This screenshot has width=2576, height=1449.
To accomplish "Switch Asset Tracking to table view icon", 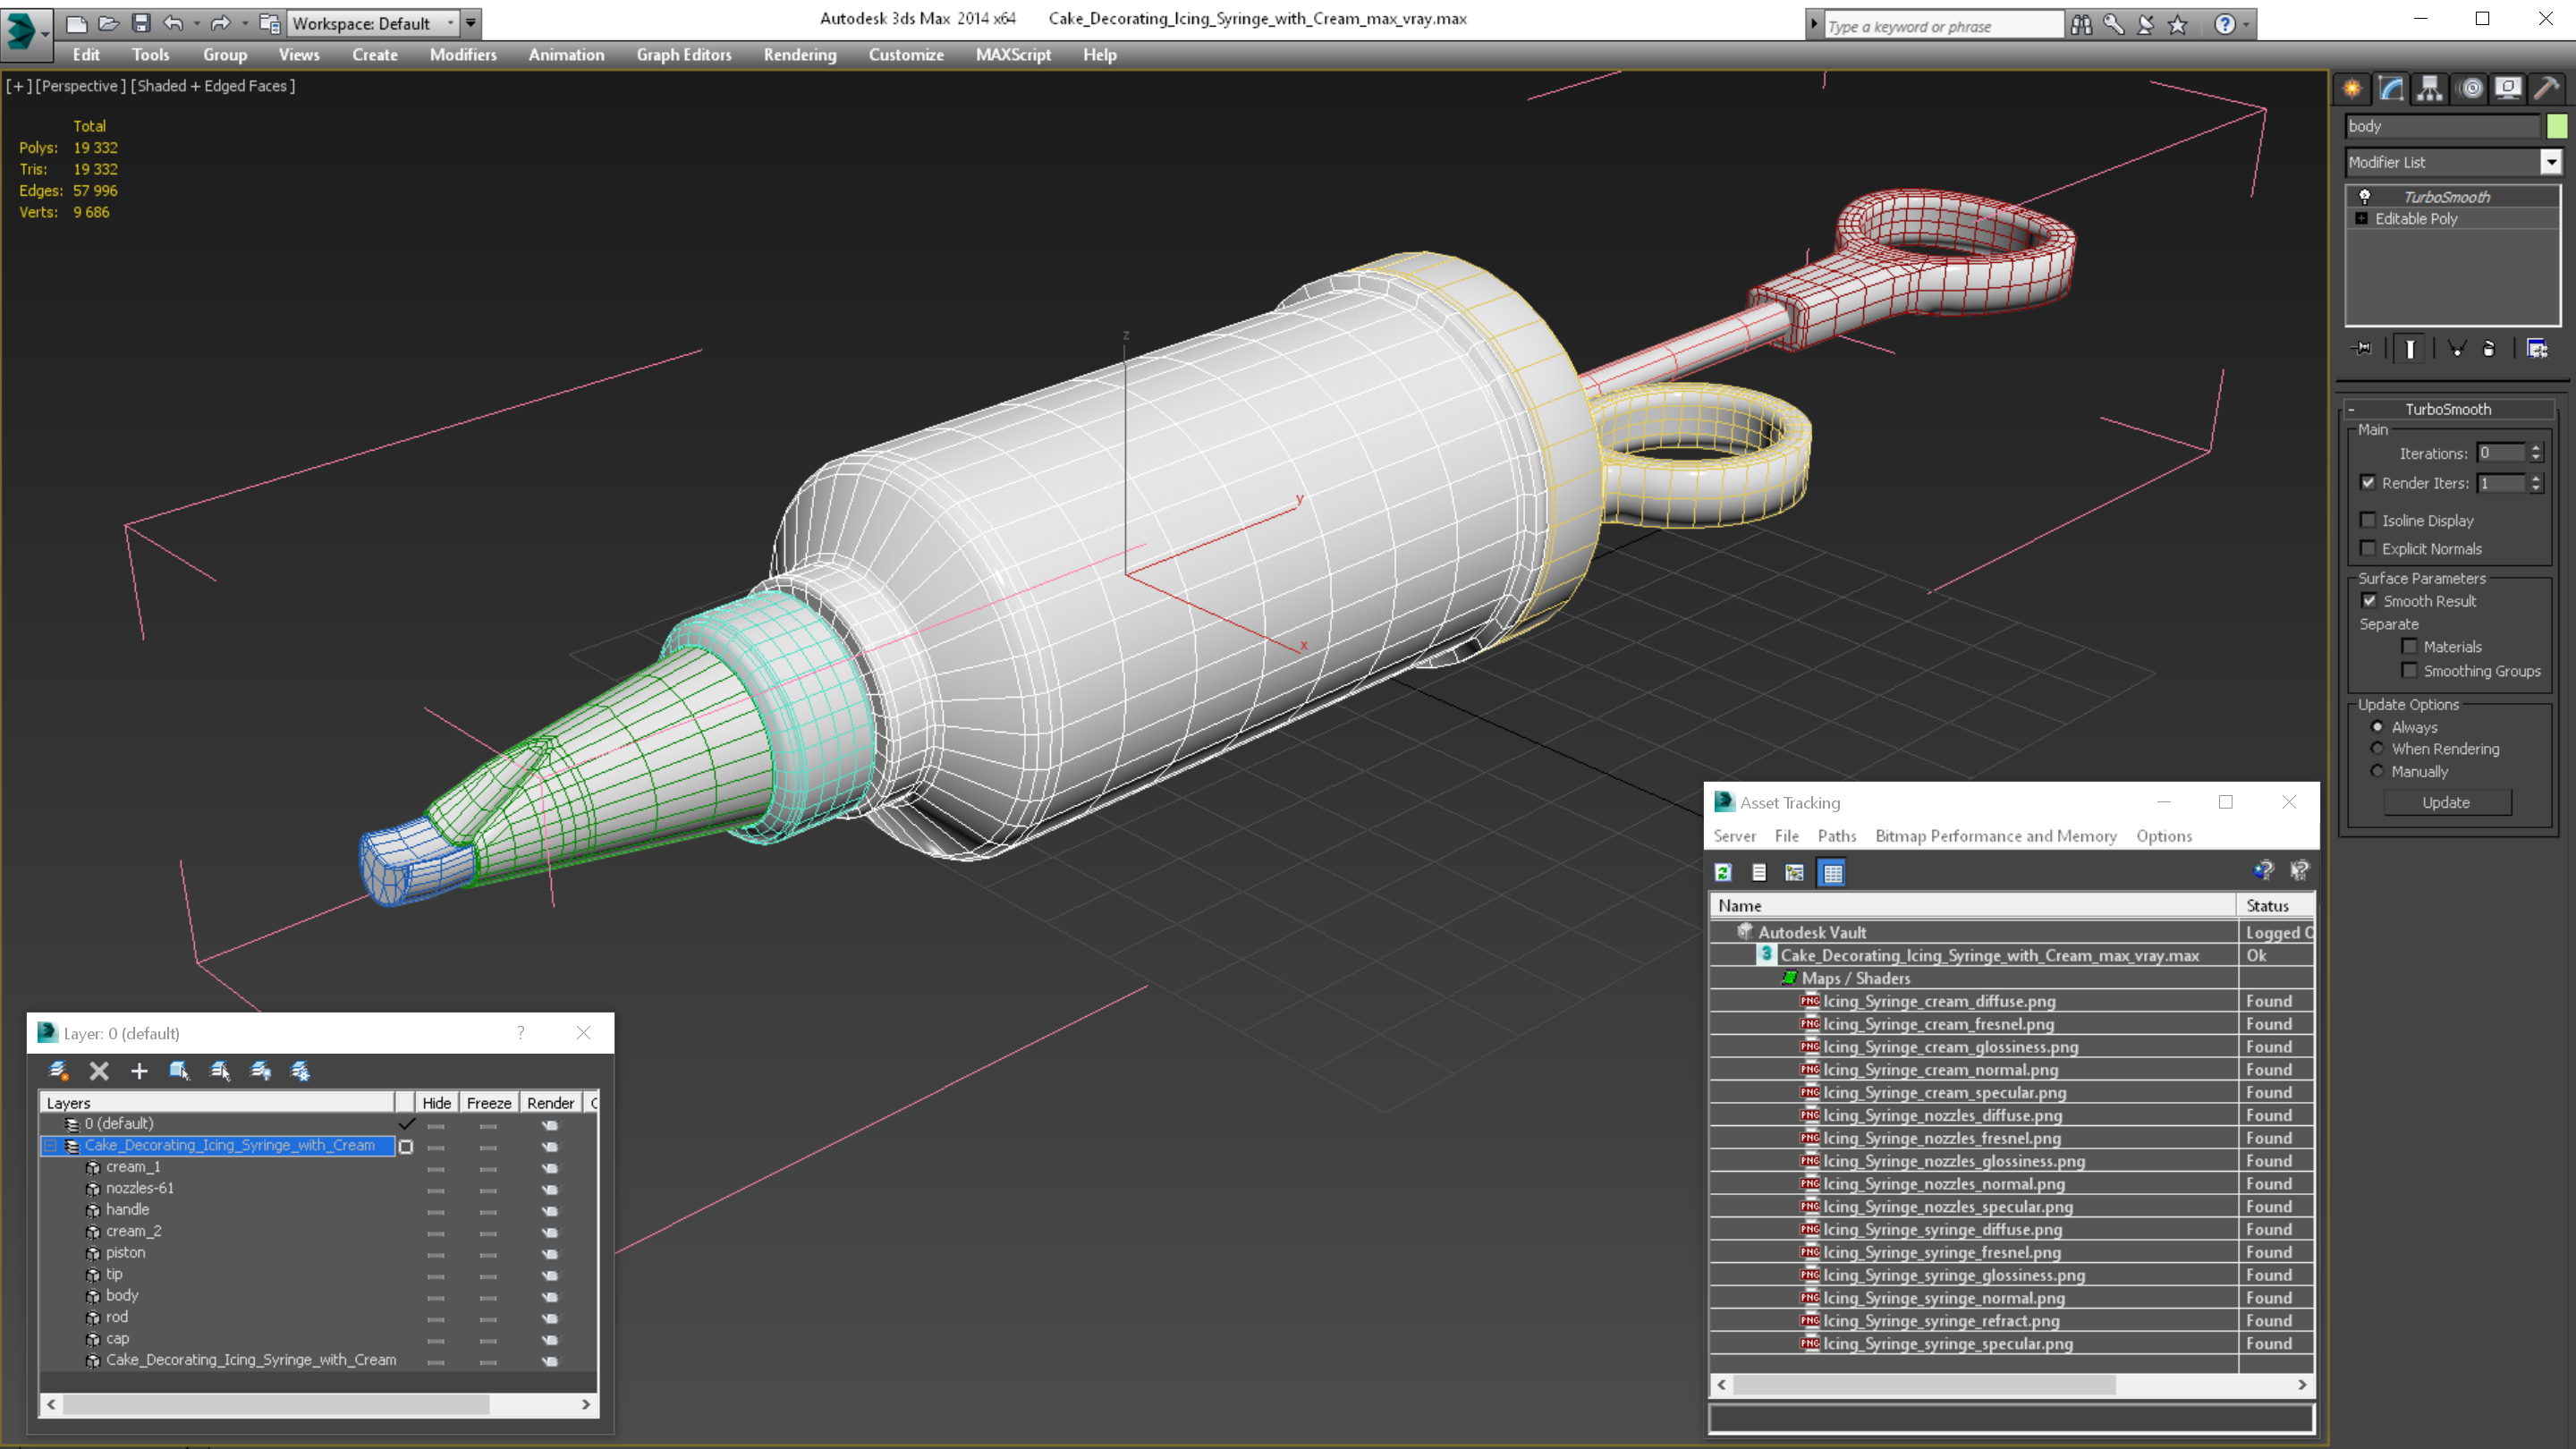I will (x=1832, y=873).
